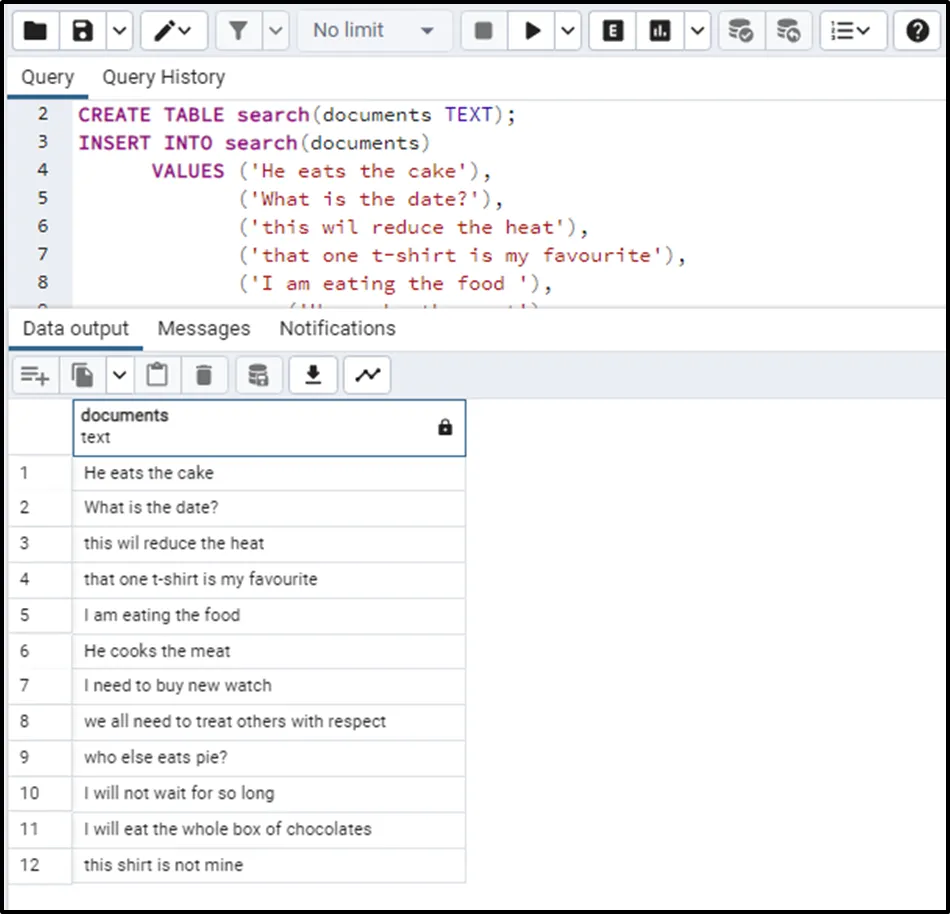Open the Macros list dropdown
Screen dimensions: 950x914
point(851,31)
